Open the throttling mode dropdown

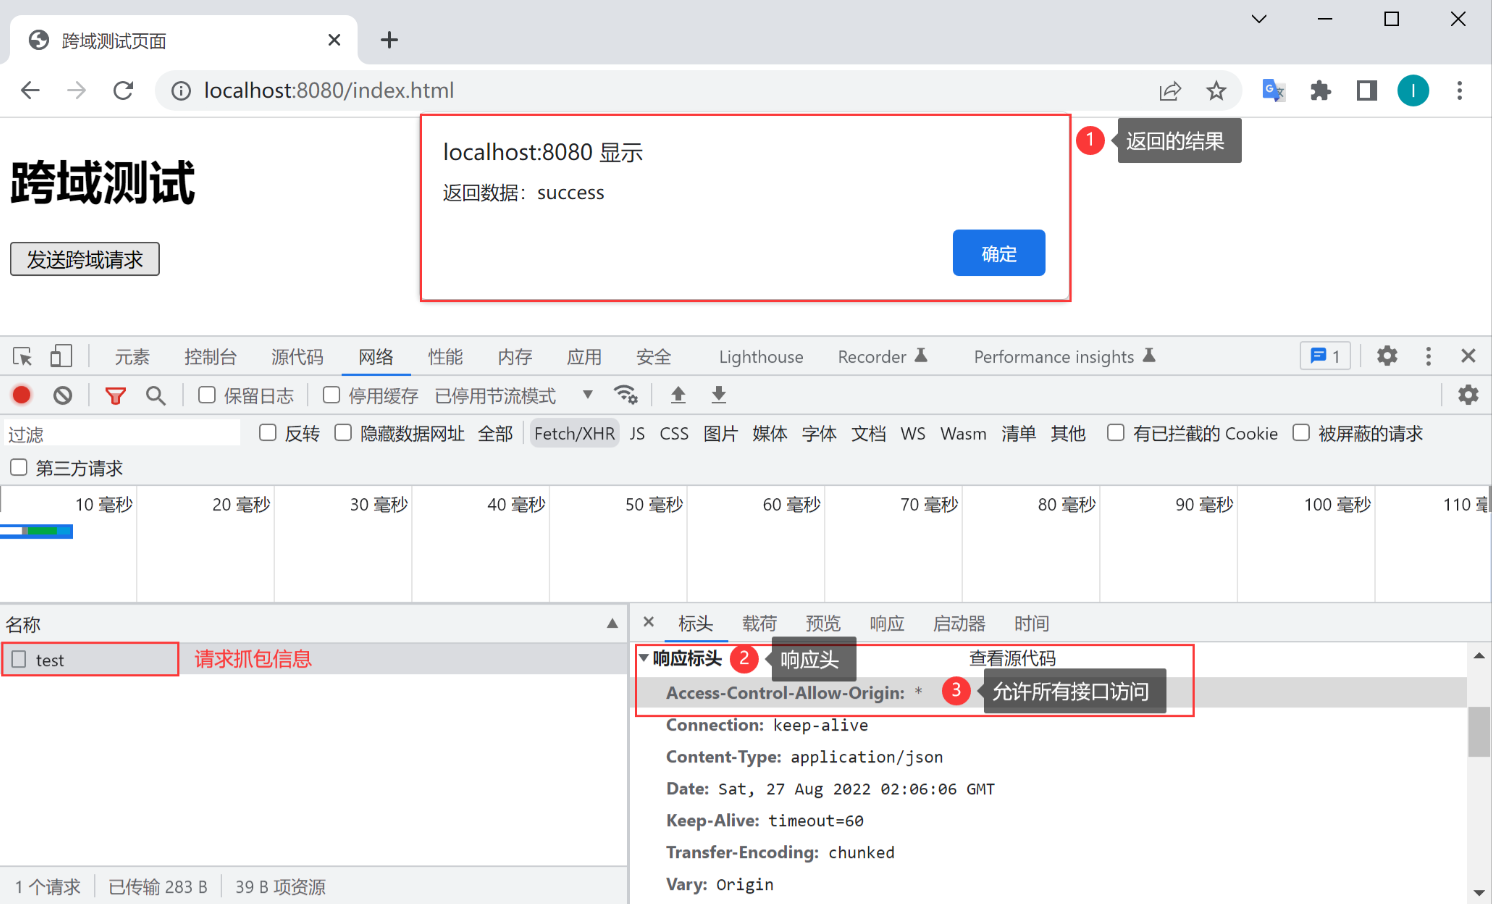(x=587, y=395)
